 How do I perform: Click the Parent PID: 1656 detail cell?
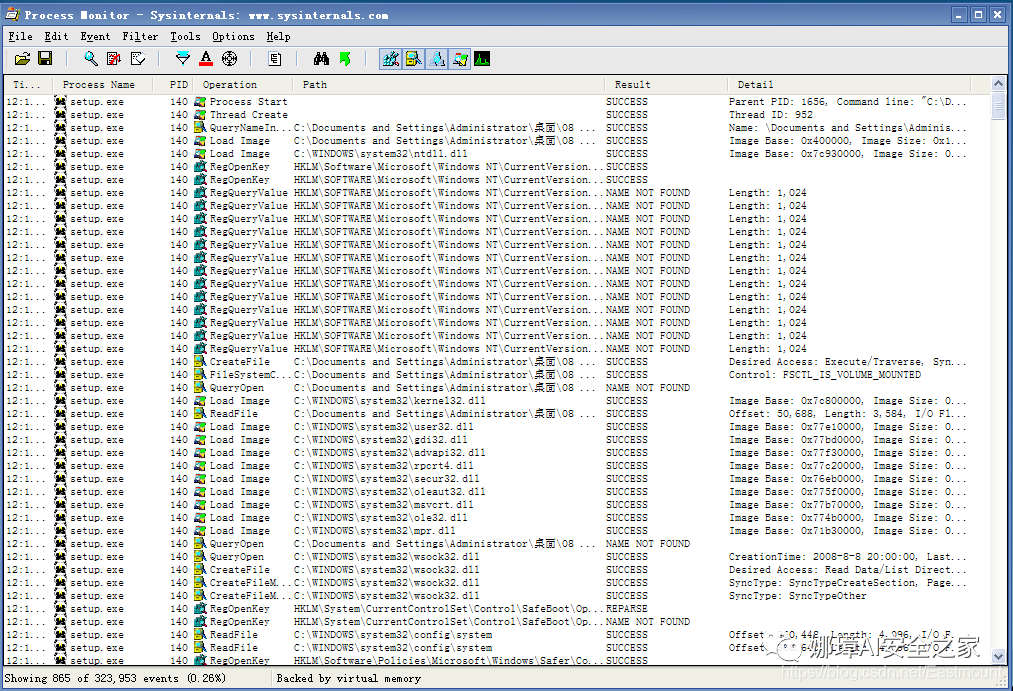coord(848,101)
